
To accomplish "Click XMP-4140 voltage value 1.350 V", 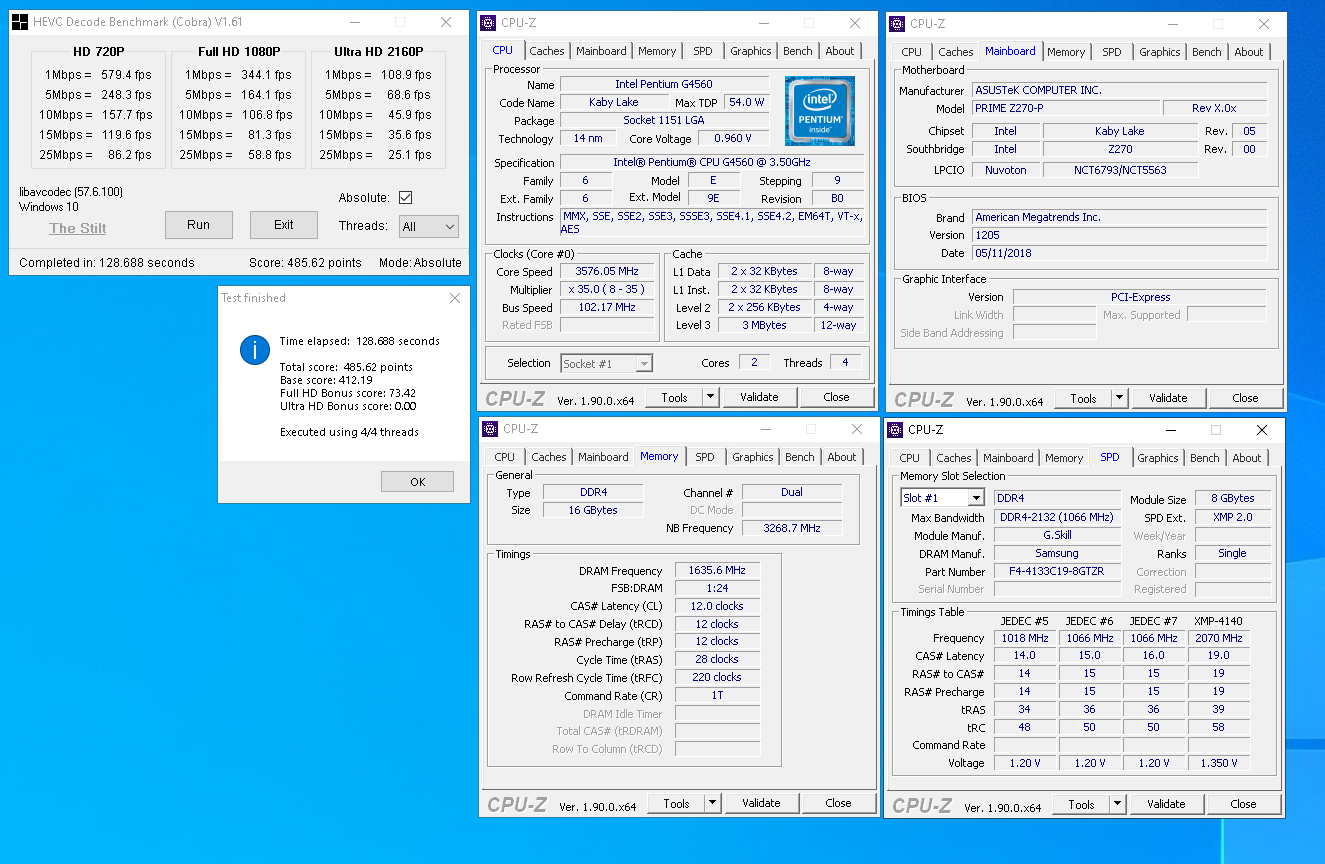I will click(x=1218, y=764).
